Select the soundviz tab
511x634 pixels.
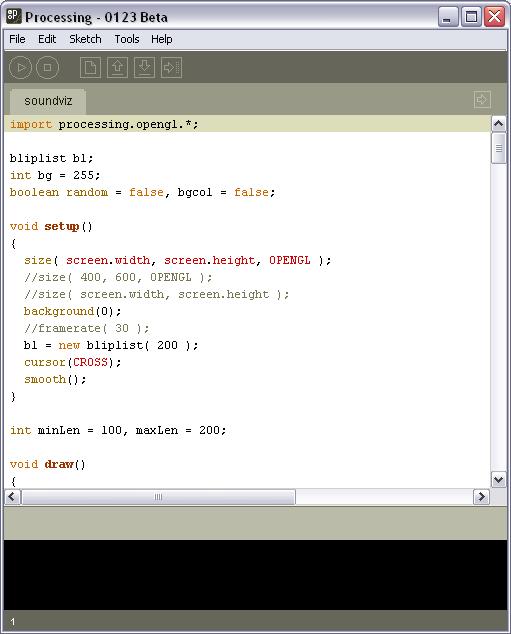(48, 101)
